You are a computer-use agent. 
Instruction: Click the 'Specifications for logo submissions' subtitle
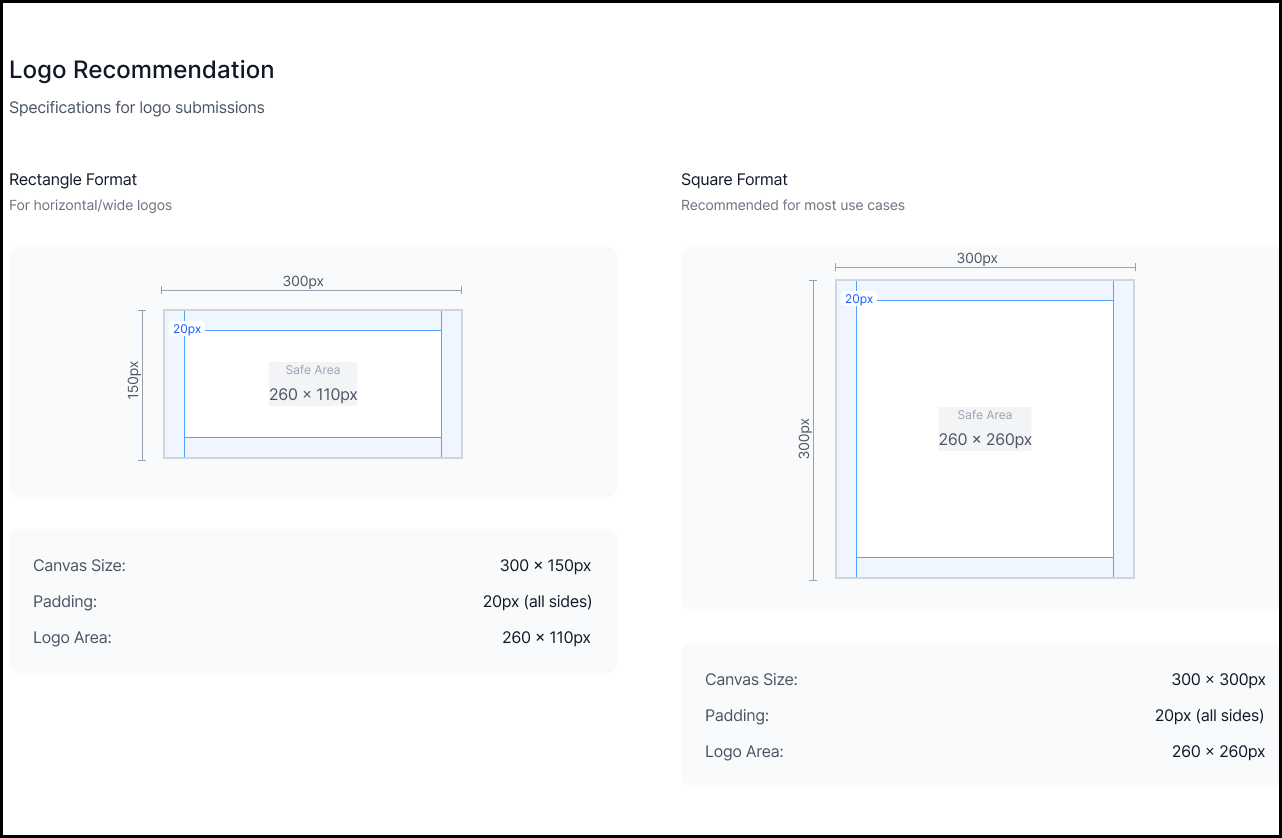(x=137, y=107)
